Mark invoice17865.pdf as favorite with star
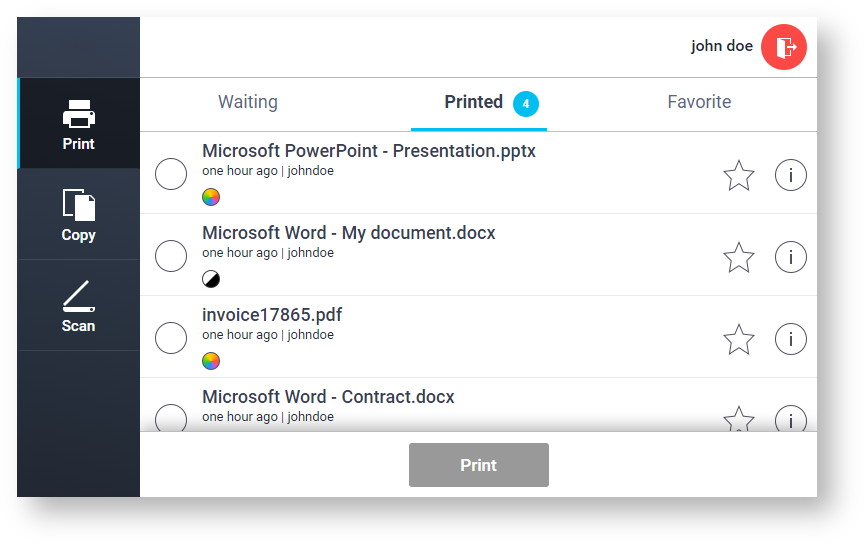Screen dimensions: 865x545 click(x=738, y=339)
